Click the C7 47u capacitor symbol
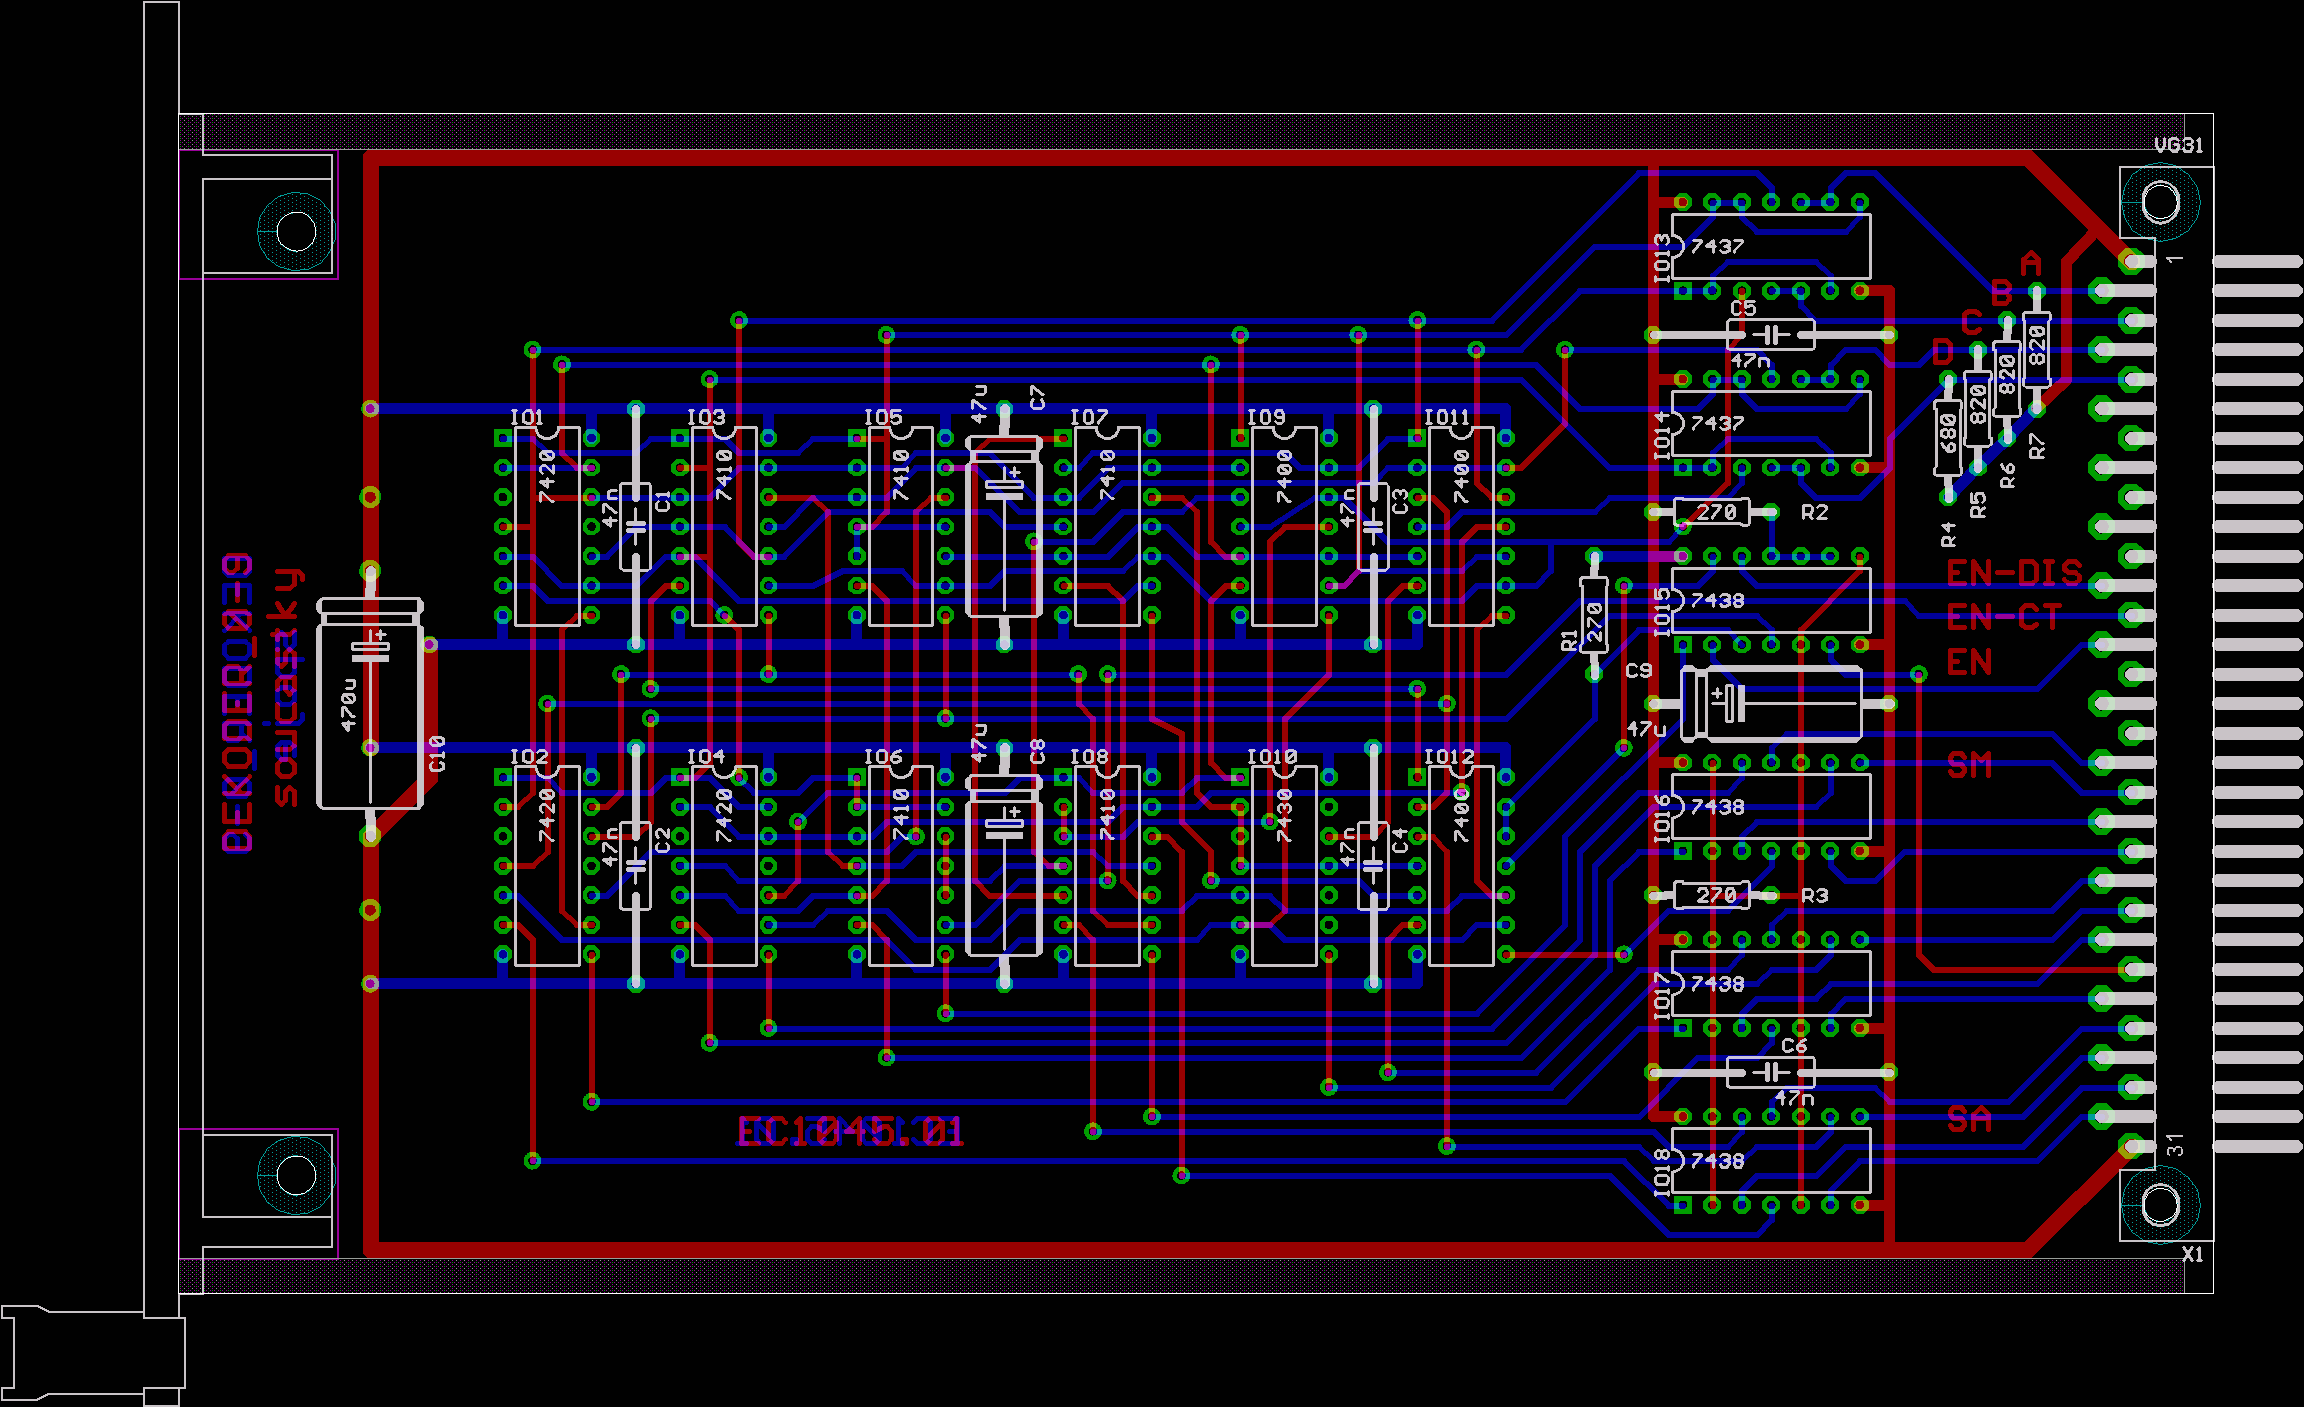The image size is (2304, 1407). (x=1004, y=527)
